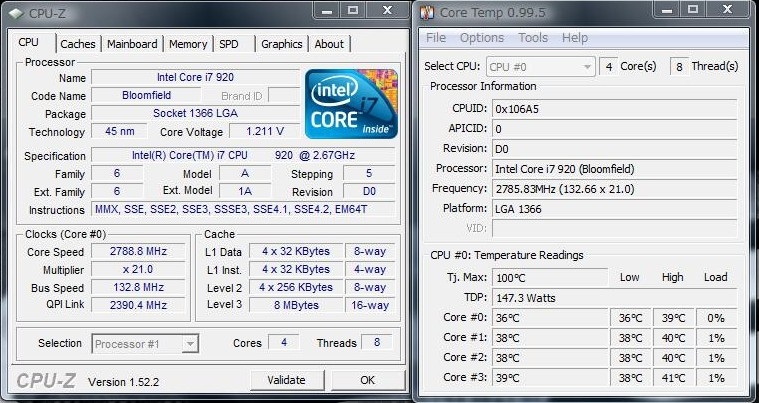The image size is (759, 403).
Task: Click the Core Temp title bar icon
Action: [x=427, y=12]
